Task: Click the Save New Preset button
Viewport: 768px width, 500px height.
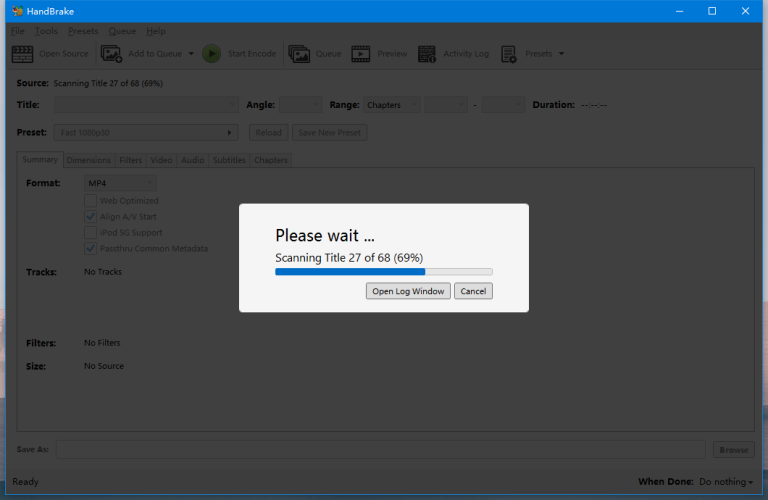Action: coord(329,133)
